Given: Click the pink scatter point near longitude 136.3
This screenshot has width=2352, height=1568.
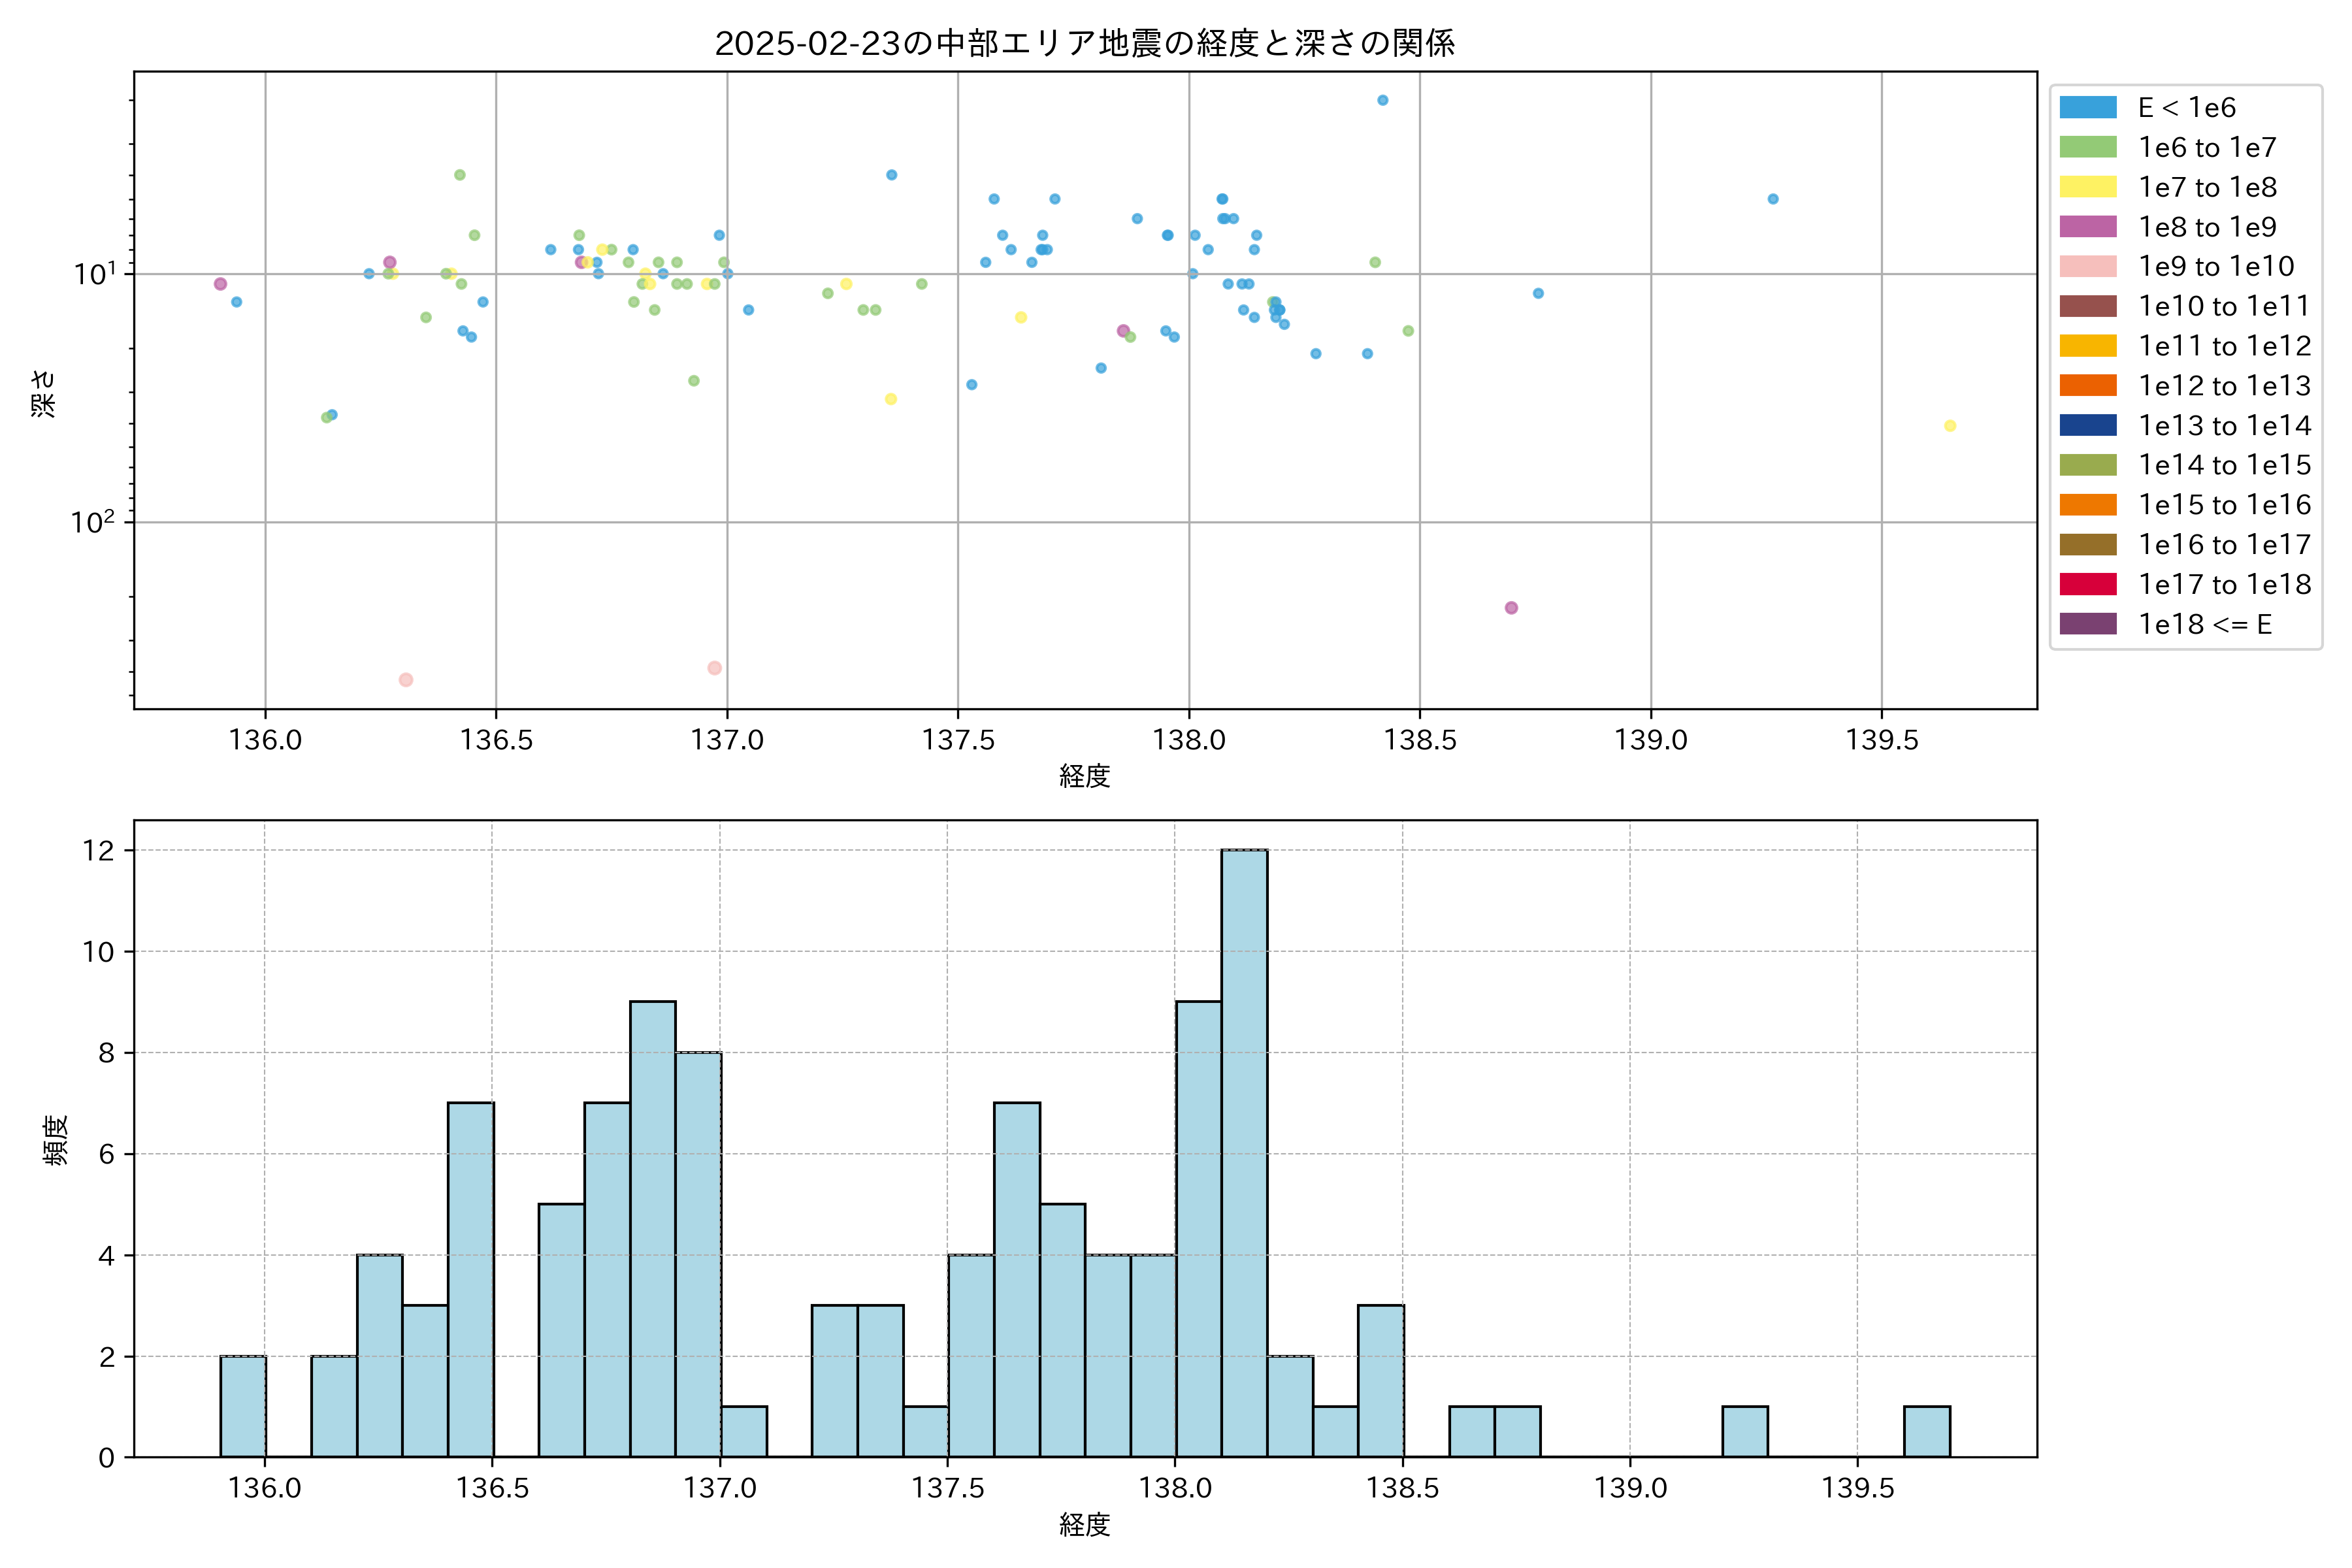Looking at the screenshot, I should pos(406,680).
